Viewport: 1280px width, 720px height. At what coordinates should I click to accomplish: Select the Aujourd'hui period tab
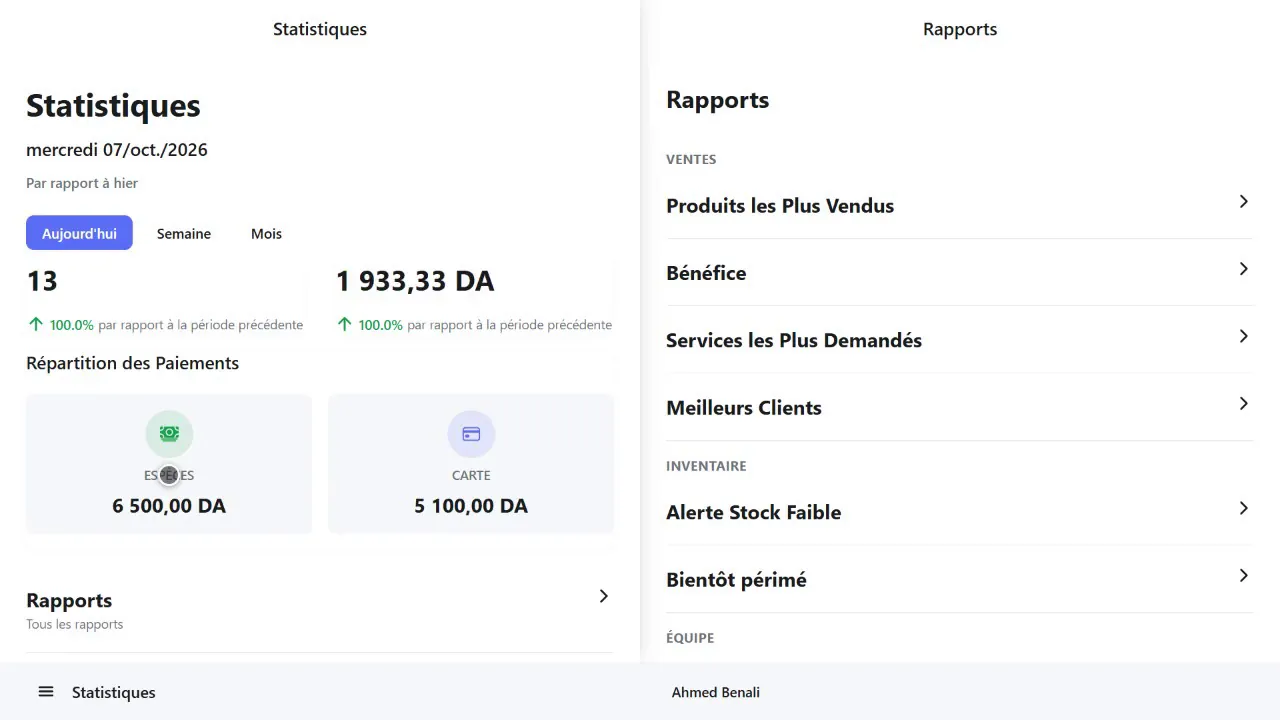point(79,233)
